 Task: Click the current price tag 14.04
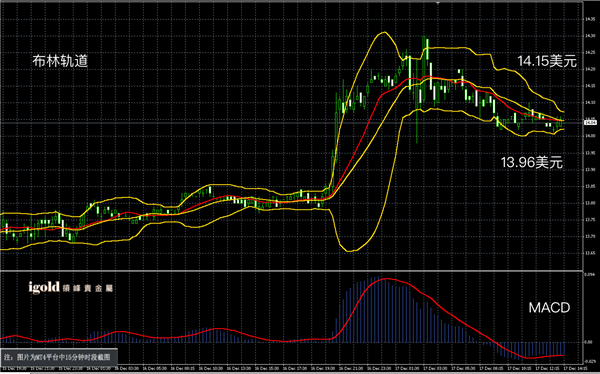(x=590, y=122)
